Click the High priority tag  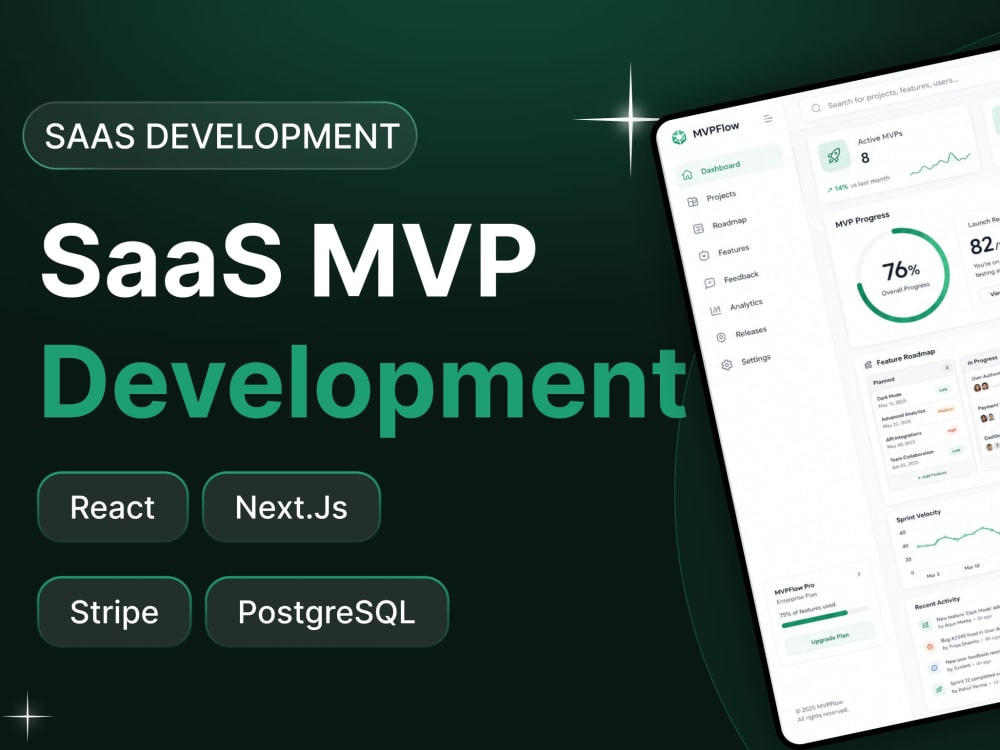coord(952,430)
